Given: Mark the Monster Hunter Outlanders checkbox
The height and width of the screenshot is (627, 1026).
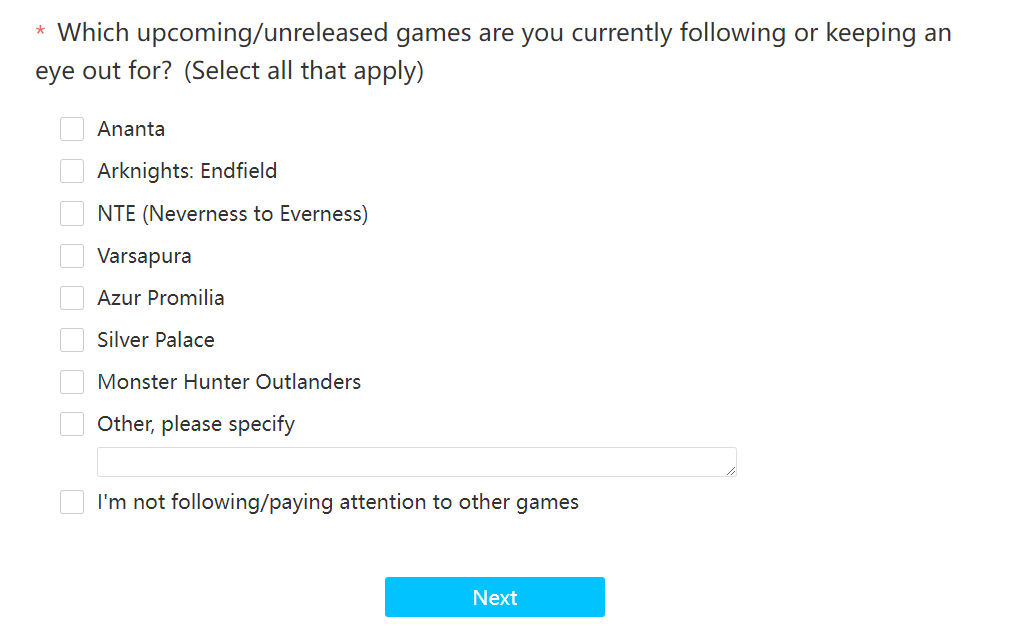Looking at the screenshot, I should [x=72, y=382].
